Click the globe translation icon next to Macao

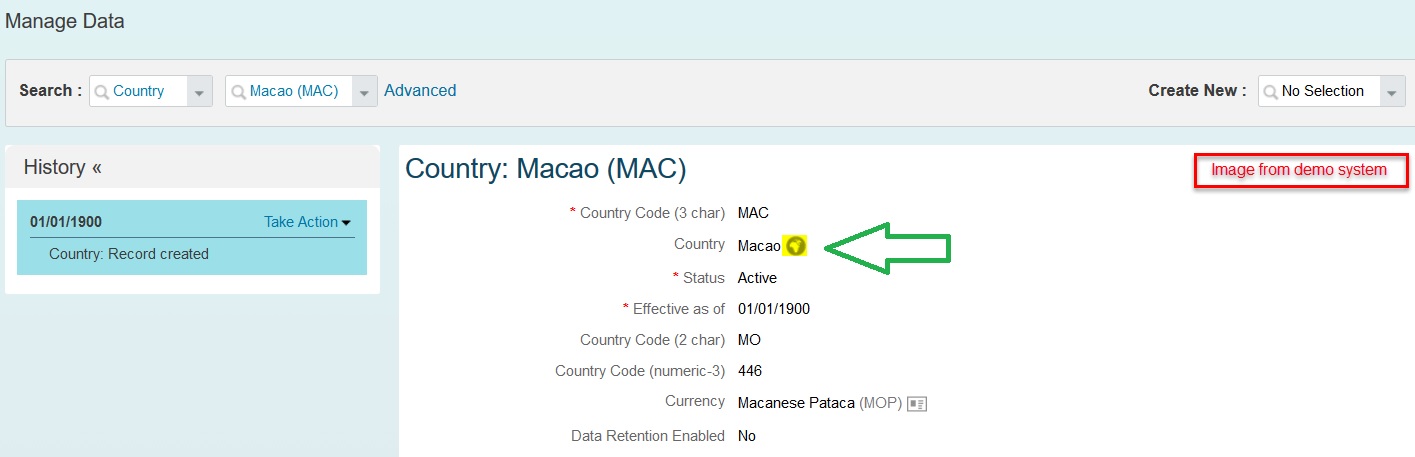(x=795, y=245)
